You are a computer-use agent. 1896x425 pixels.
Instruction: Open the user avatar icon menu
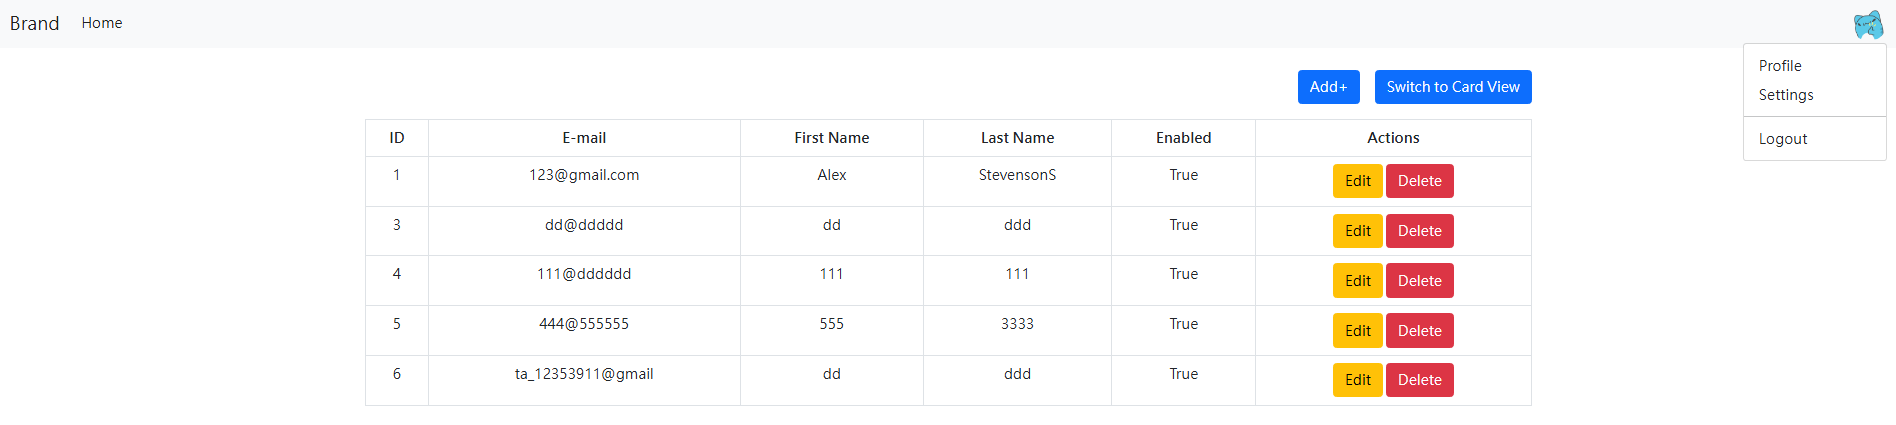[x=1868, y=24]
